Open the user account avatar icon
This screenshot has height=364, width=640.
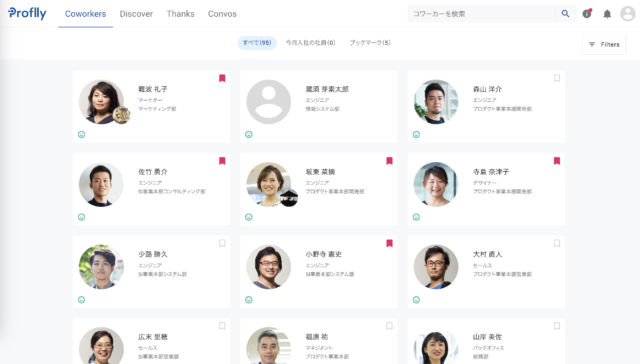click(628, 13)
